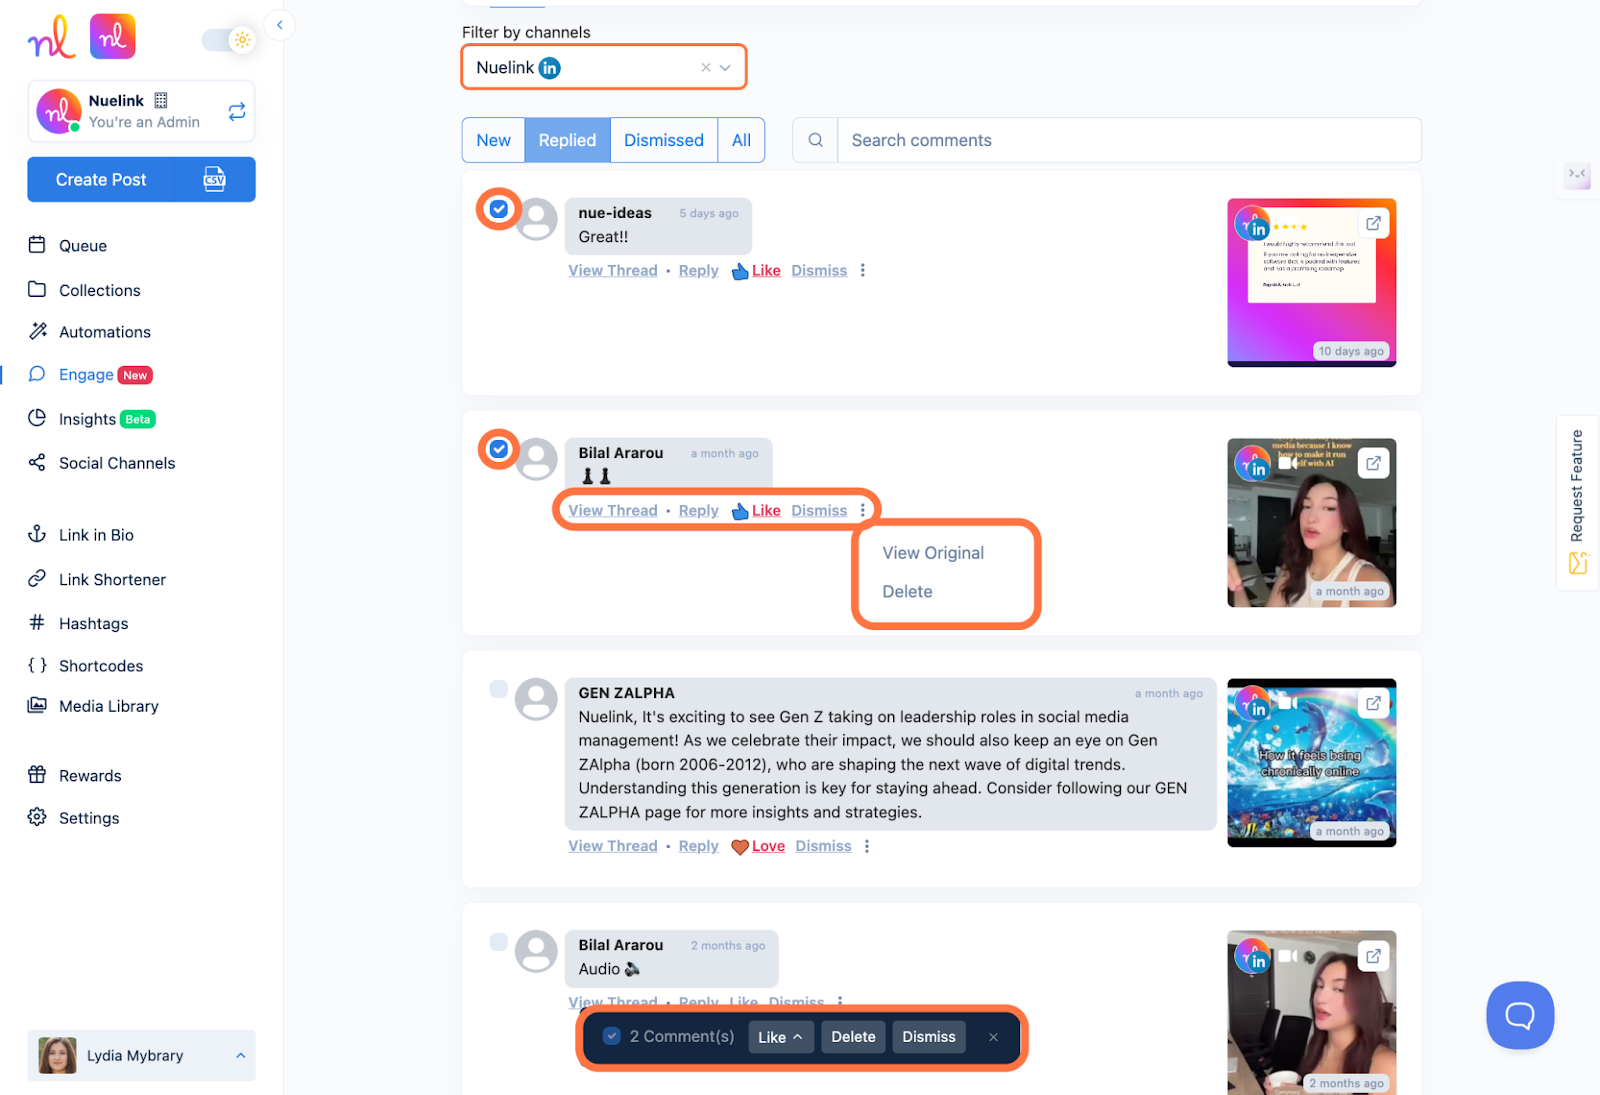Open the Request Feature side tab

1578,503
